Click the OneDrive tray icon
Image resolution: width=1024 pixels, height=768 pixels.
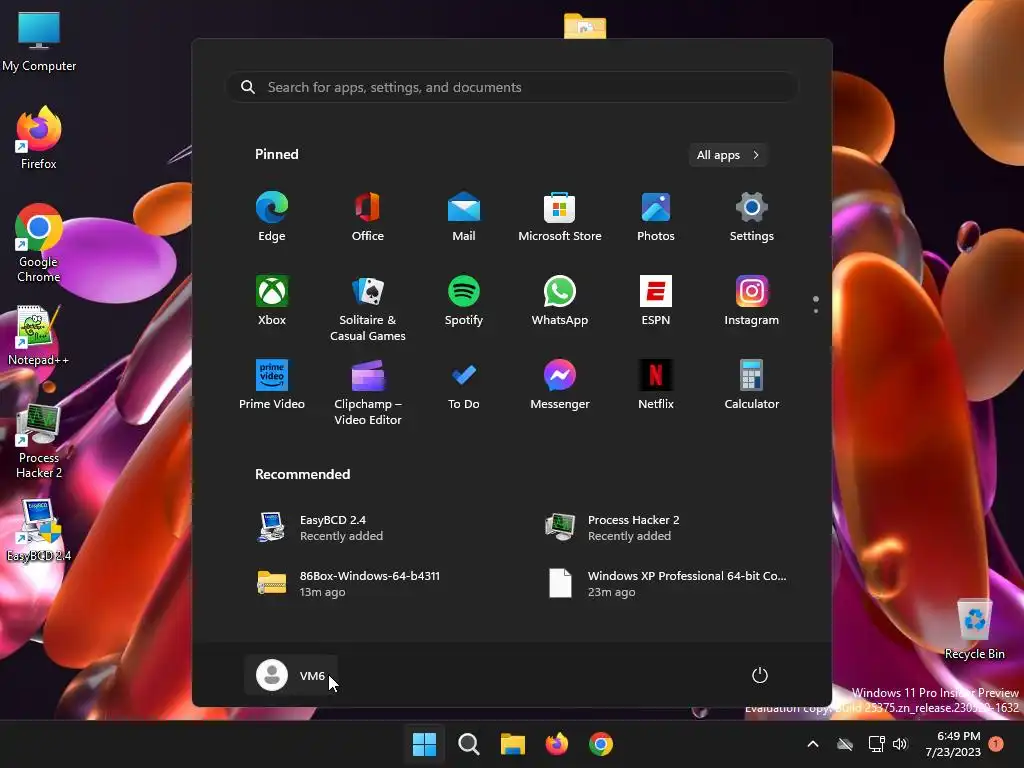[x=845, y=744]
